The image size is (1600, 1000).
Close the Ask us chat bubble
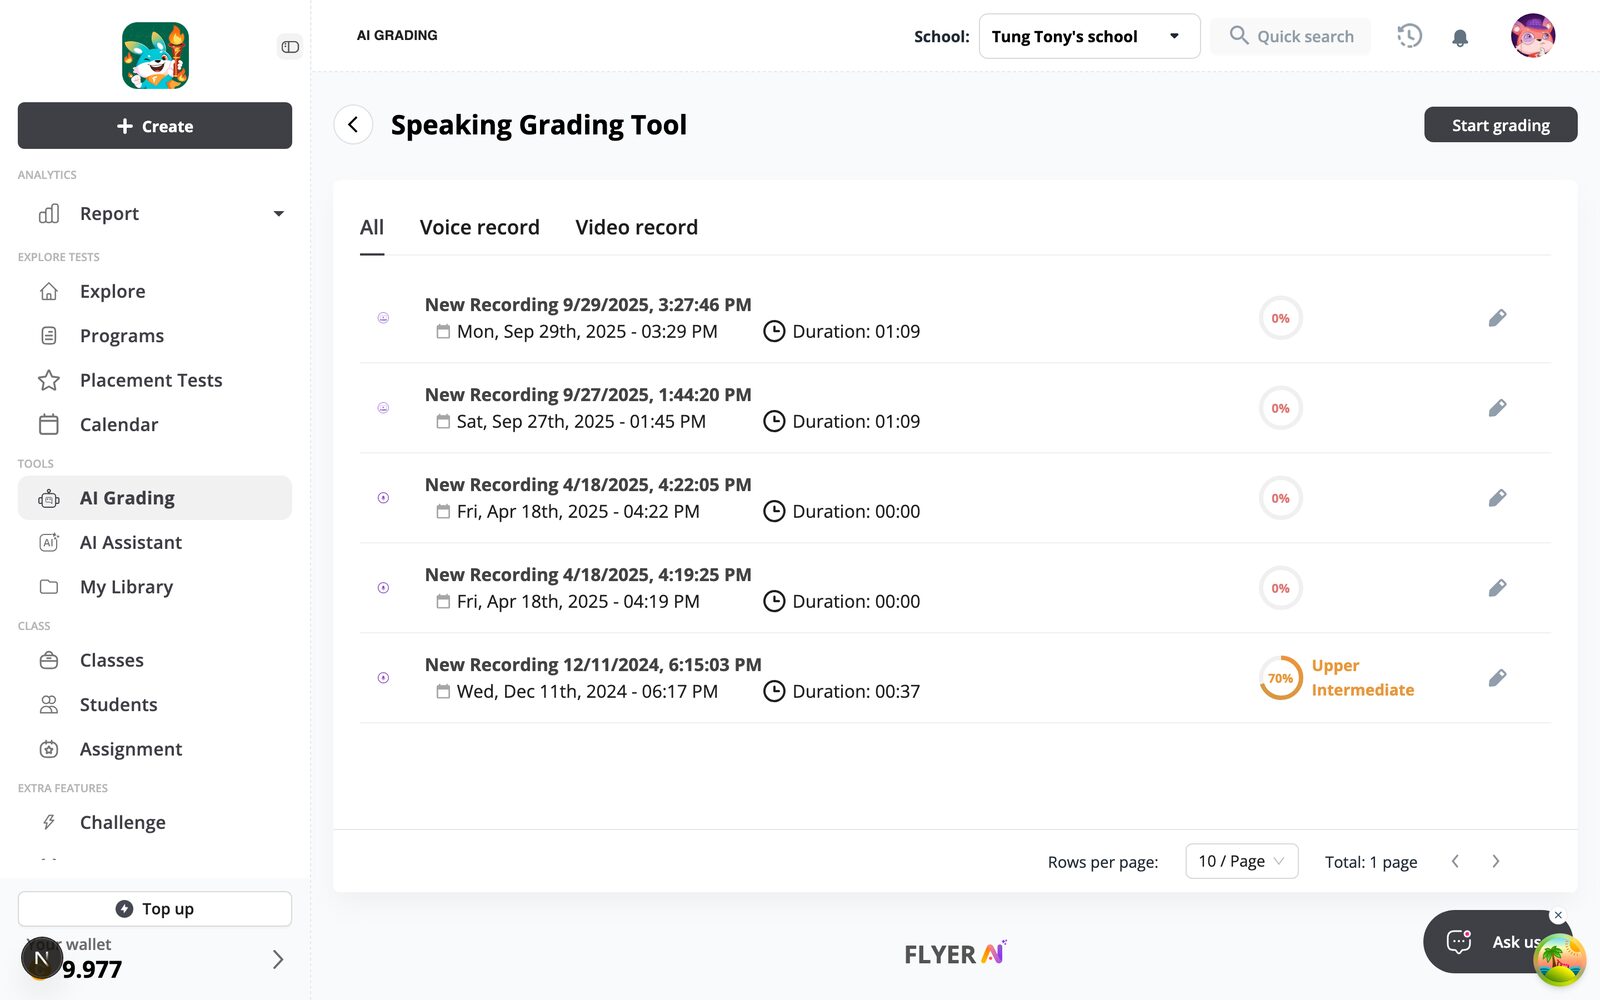click(1557, 915)
